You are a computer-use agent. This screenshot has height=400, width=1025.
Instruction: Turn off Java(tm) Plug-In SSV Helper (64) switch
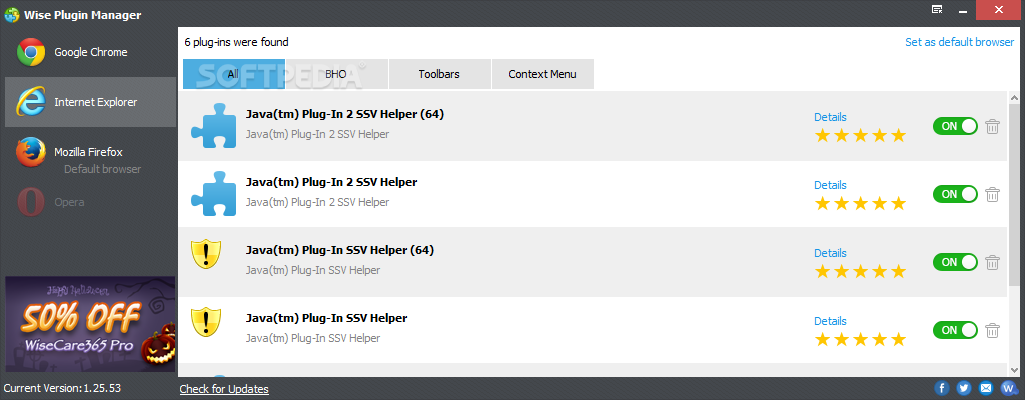click(955, 262)
